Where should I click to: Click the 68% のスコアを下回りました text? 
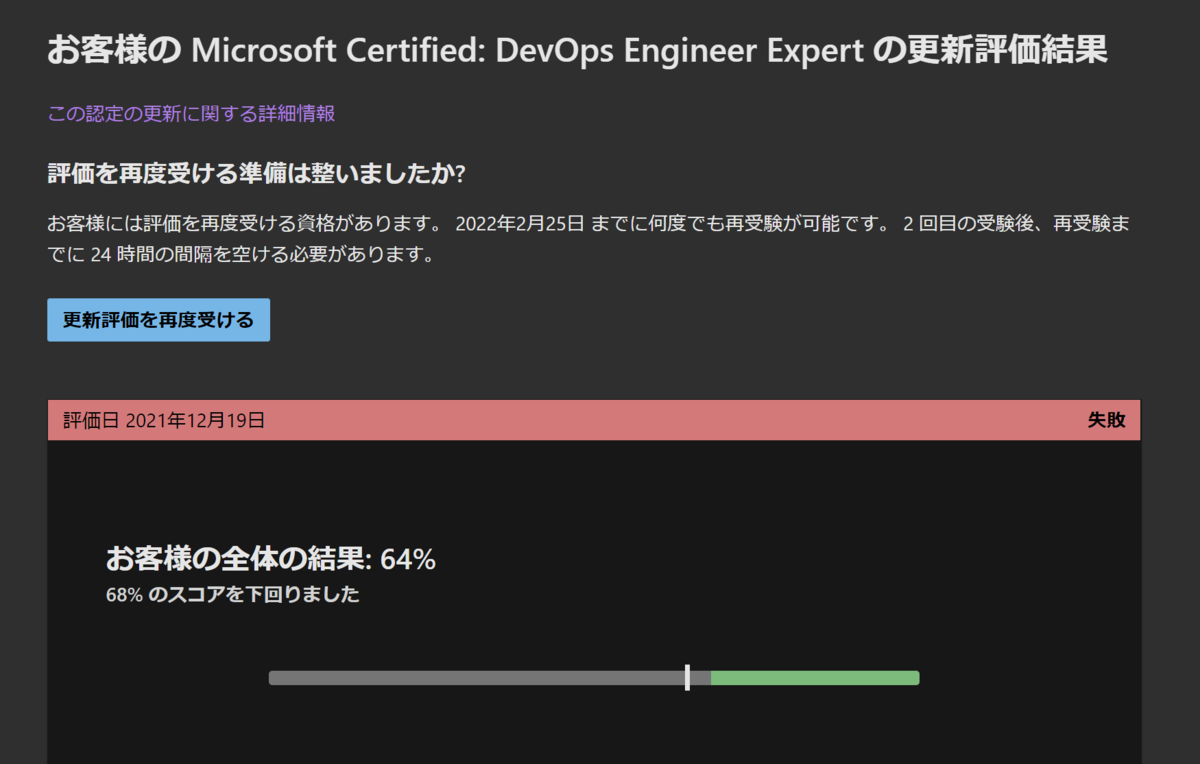coord(232,595)
